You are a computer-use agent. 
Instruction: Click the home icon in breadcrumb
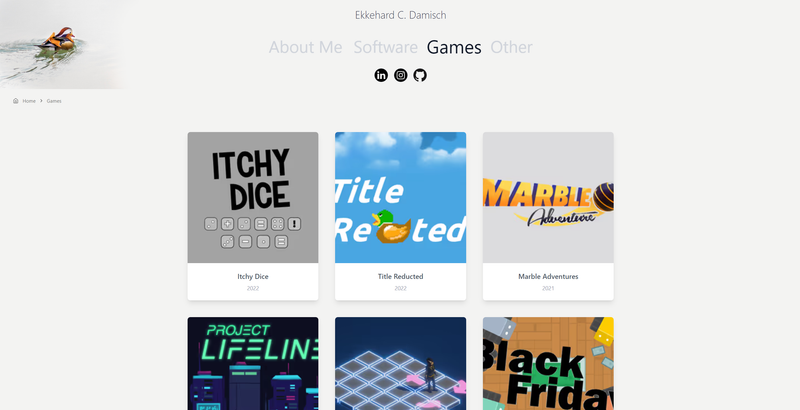point(16,101)
